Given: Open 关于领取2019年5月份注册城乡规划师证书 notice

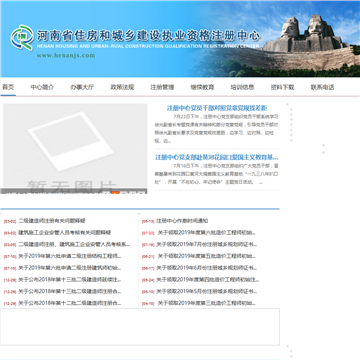Looking at the screenshot, I should tap(207, 291).
